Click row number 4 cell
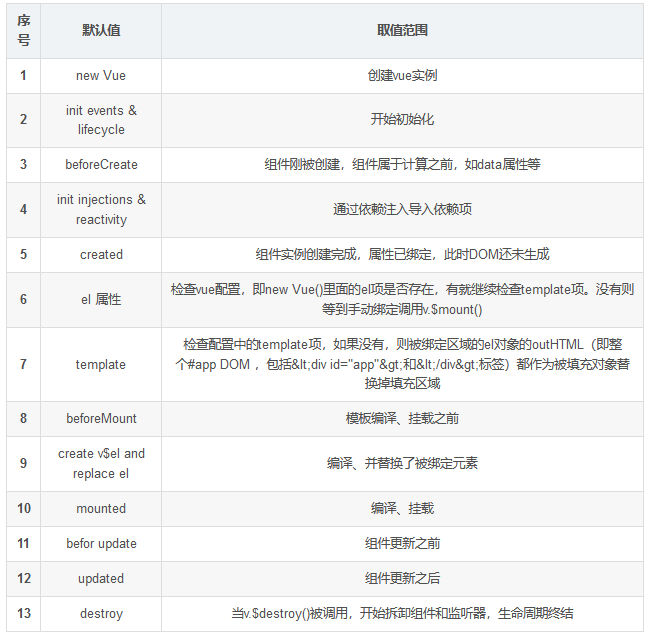 [24, 210]
